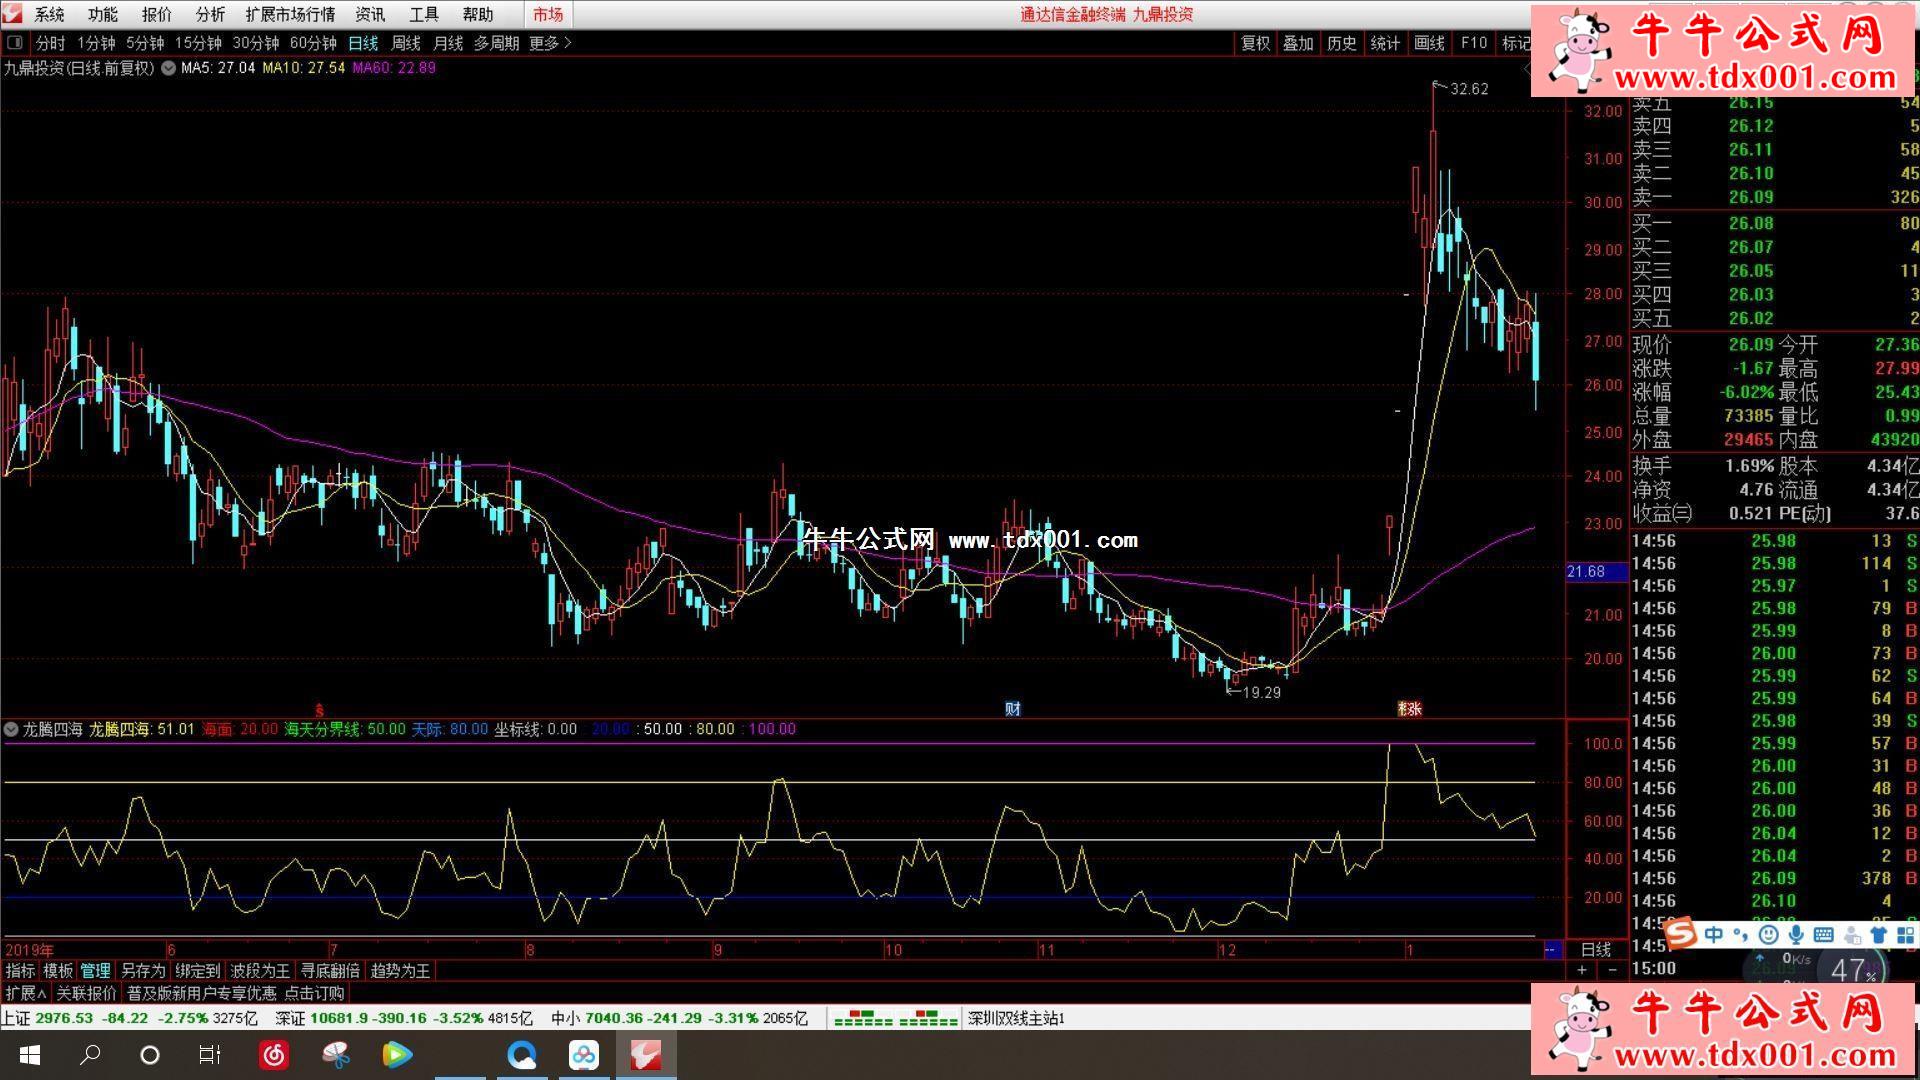Viewport: 1920px width, 1080px height.
Task: Open 指标 indicator tab
Action: coord(20,971)
